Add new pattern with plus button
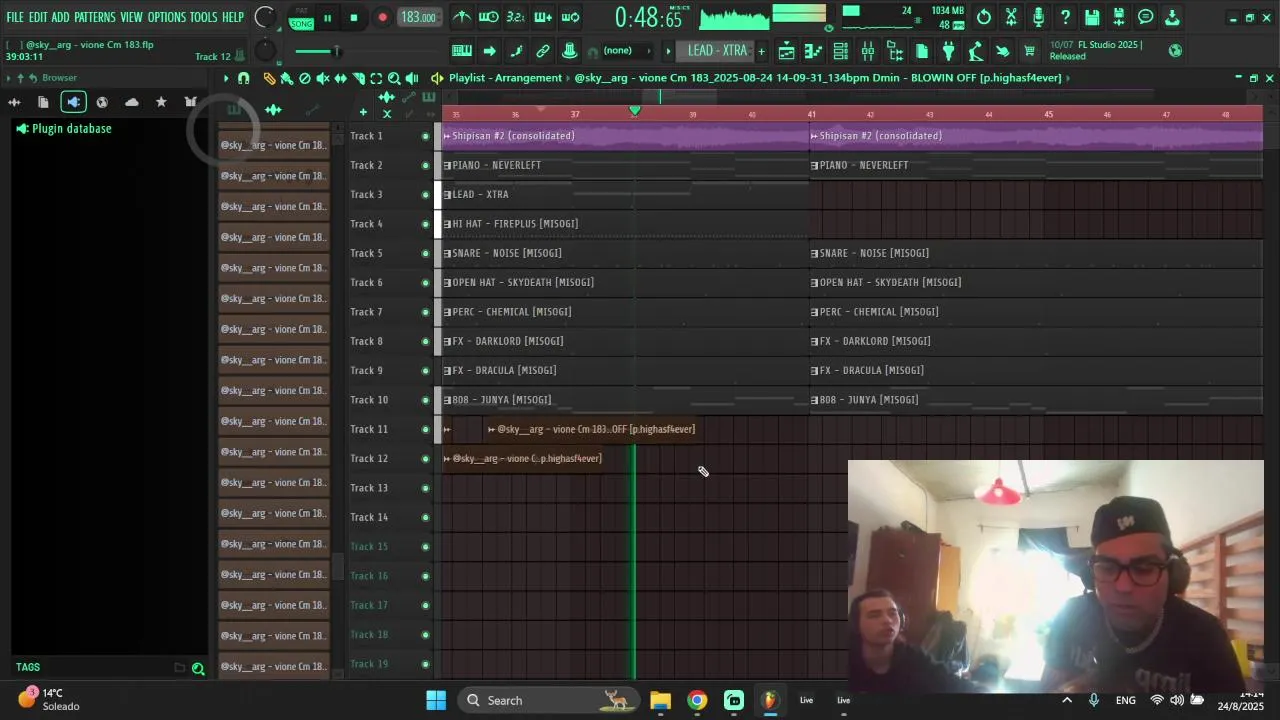This screenshot has width=1280, height=720. [x=761, y=51]
